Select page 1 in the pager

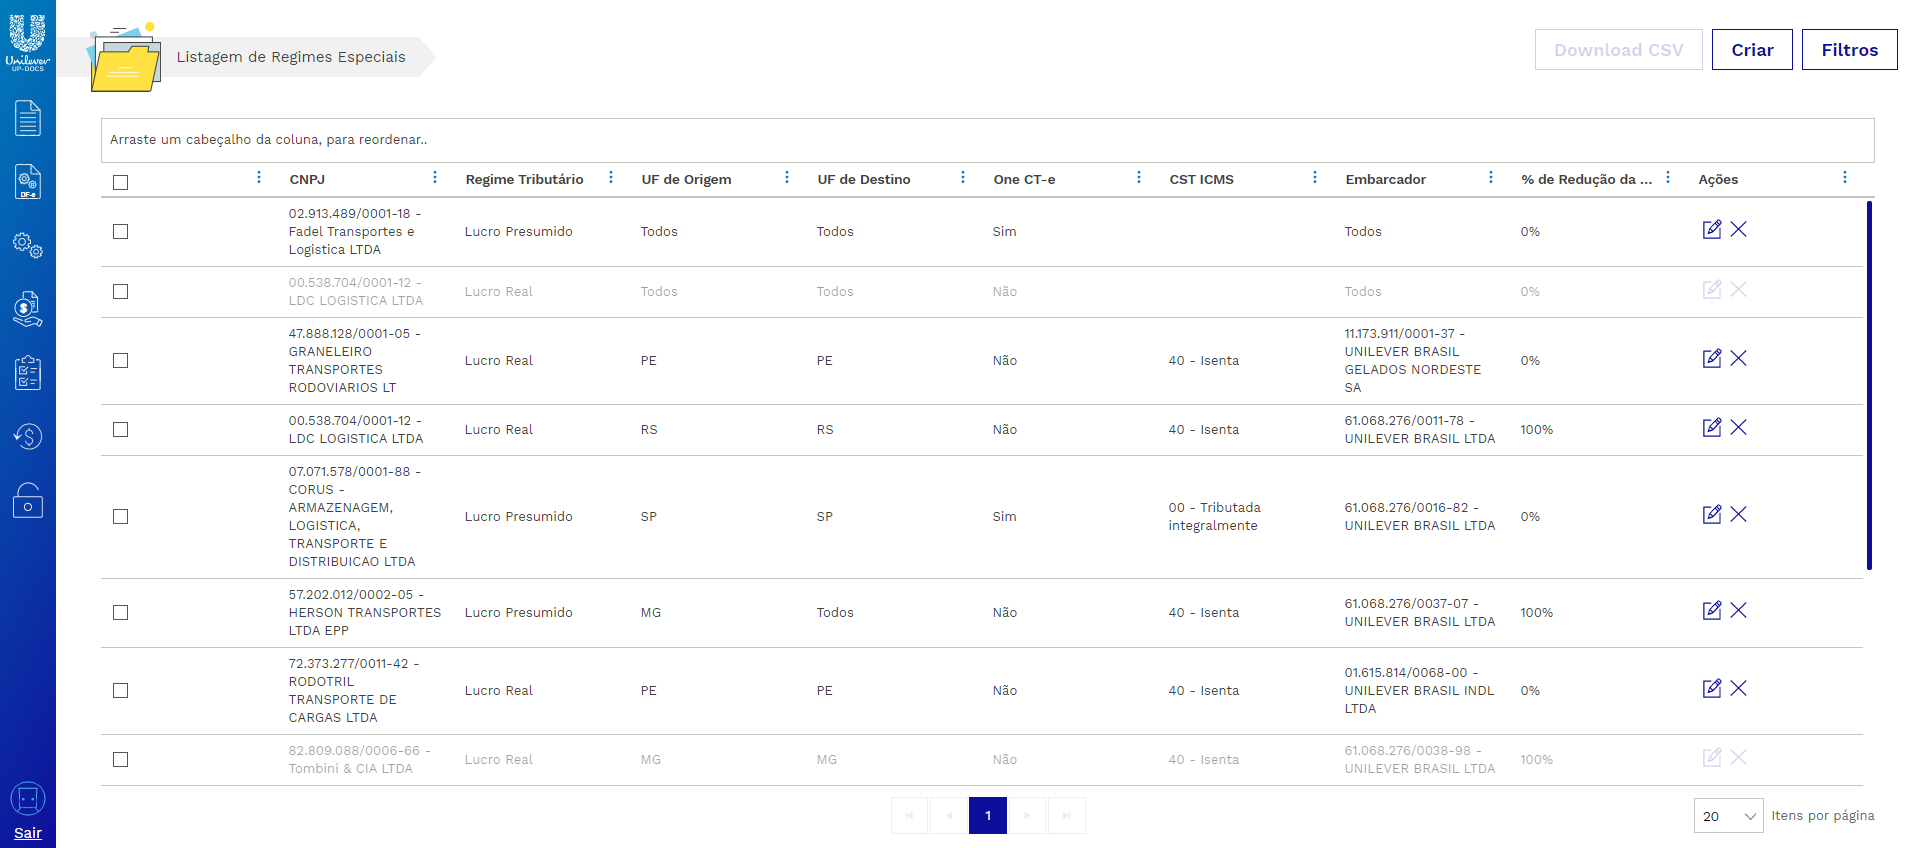pyautogui.click(x=988, y=816)
